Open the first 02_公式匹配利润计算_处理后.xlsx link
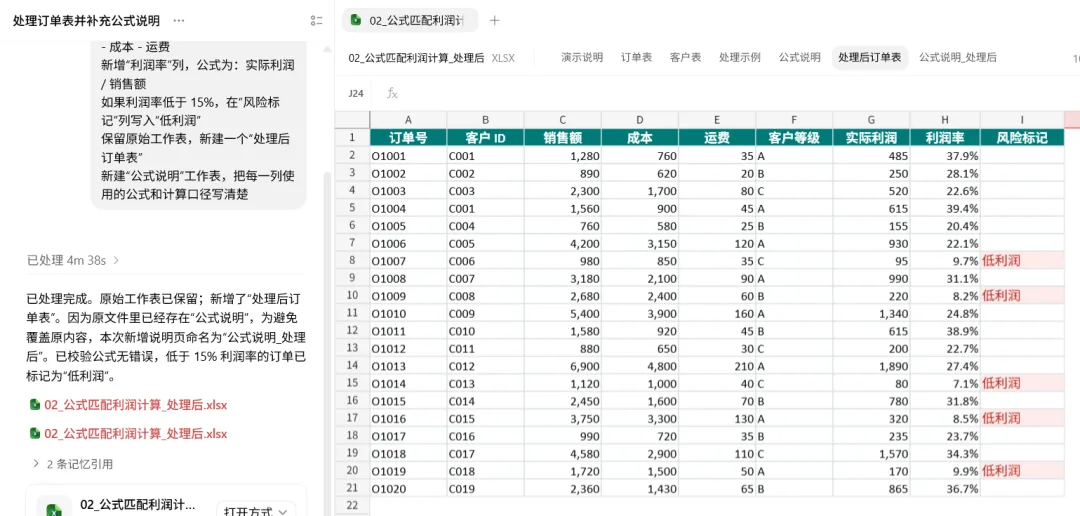 coord(136,405)
